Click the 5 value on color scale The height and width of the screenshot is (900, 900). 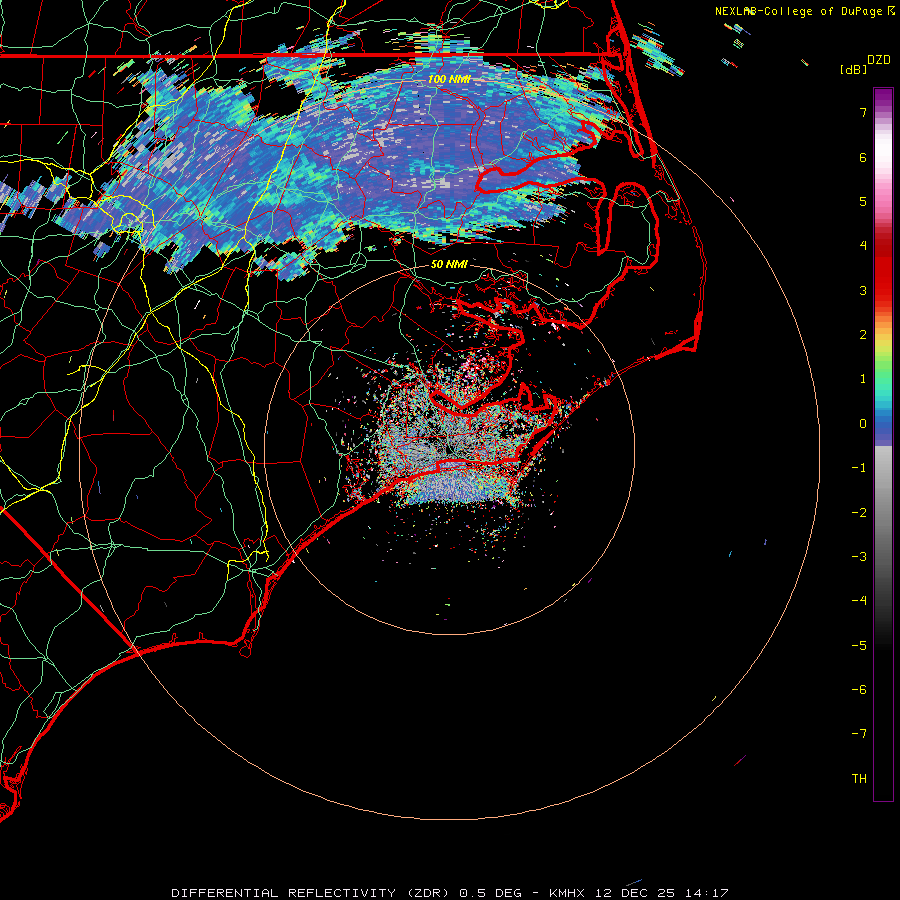863,201
